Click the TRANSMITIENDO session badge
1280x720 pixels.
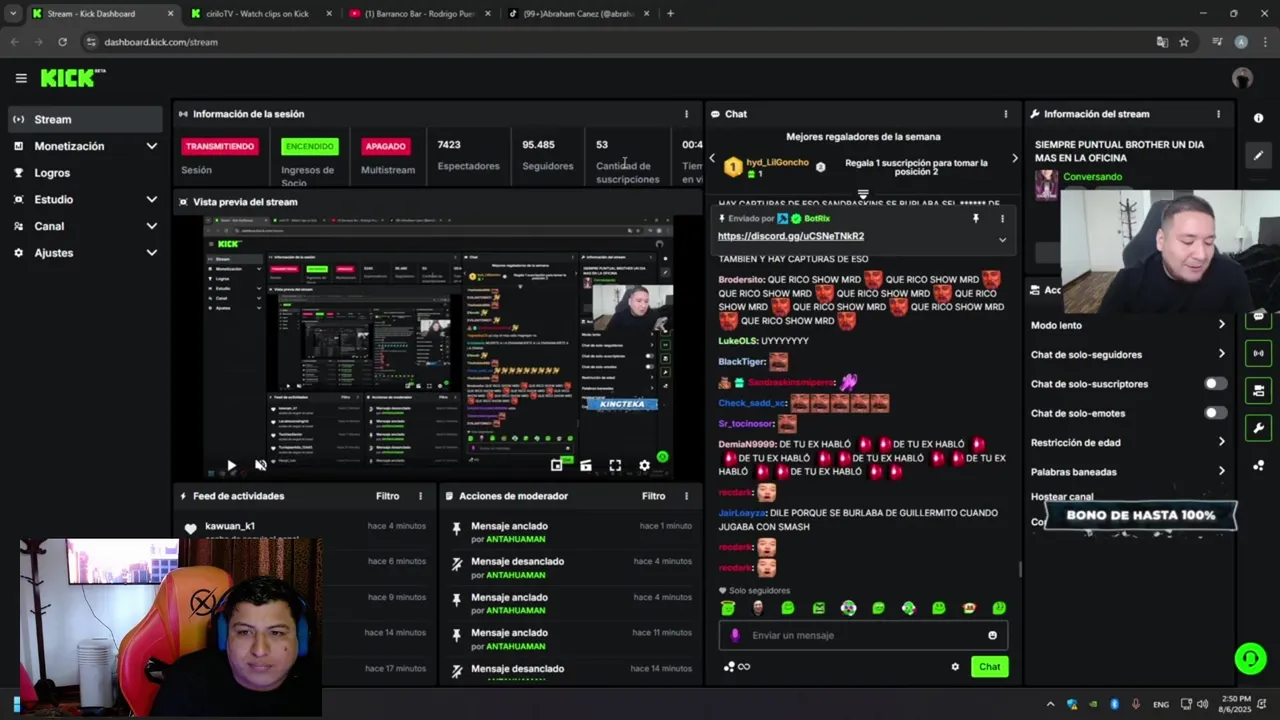tap(220, 146)
